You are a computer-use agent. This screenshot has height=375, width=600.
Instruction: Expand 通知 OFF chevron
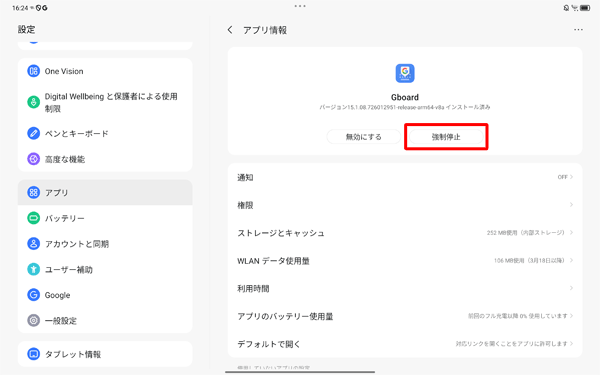(571, 177)
